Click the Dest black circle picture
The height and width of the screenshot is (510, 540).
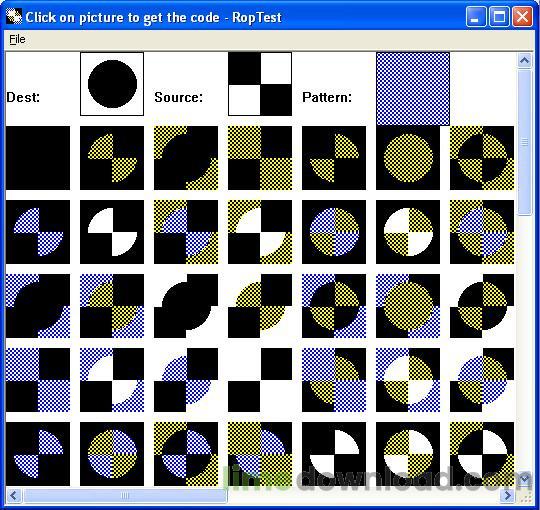point(112,84)
